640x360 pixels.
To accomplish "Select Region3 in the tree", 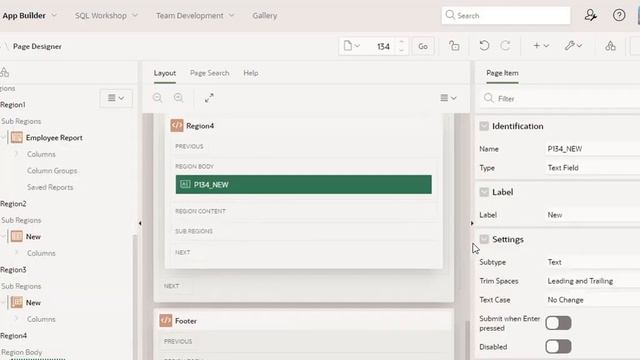I will (x=13, y=270).
